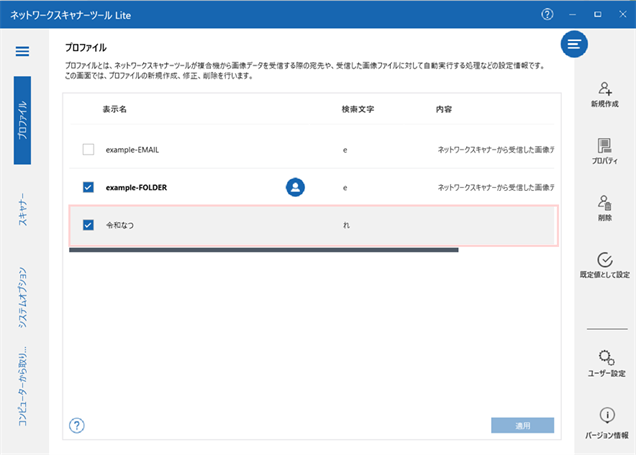Click the user avatar icon on example-FOLDER

point(295,186)
